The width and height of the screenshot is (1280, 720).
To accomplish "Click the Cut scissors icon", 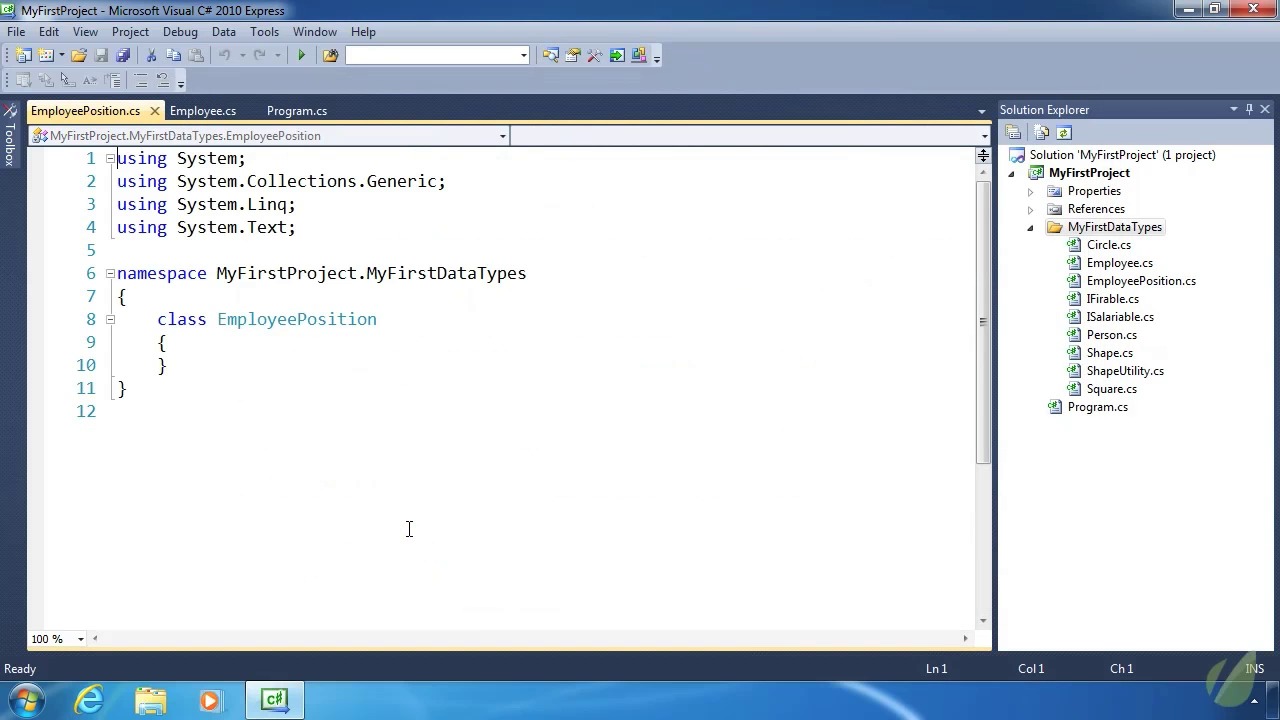I will point(152,56).
